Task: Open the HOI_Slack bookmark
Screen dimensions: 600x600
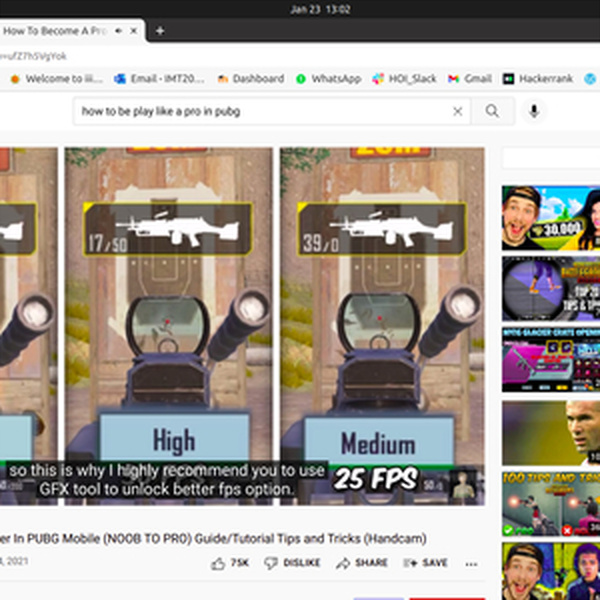Action: pos(405,79)
